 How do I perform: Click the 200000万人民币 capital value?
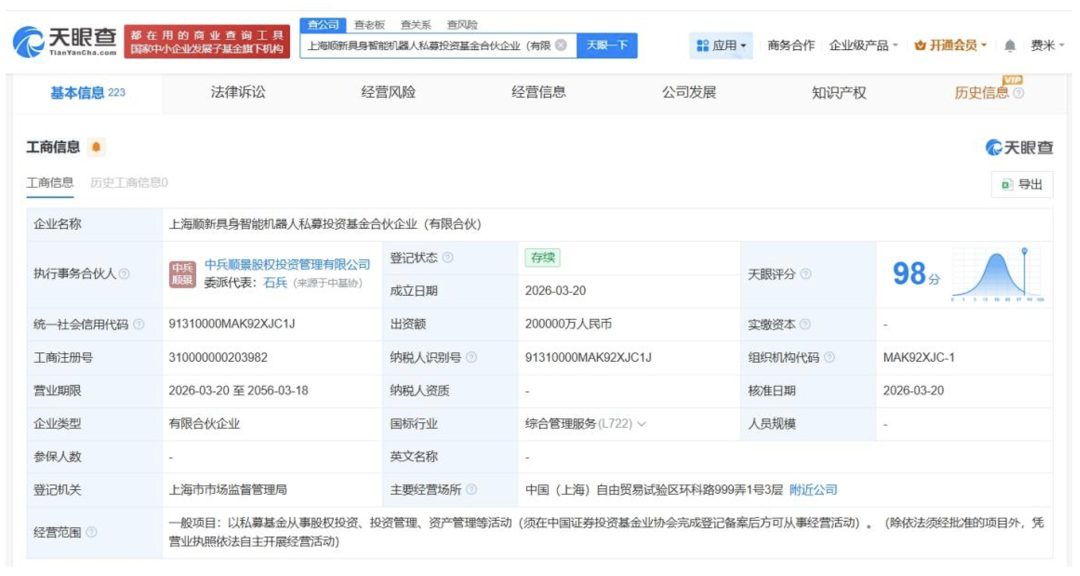coord(568,324)
